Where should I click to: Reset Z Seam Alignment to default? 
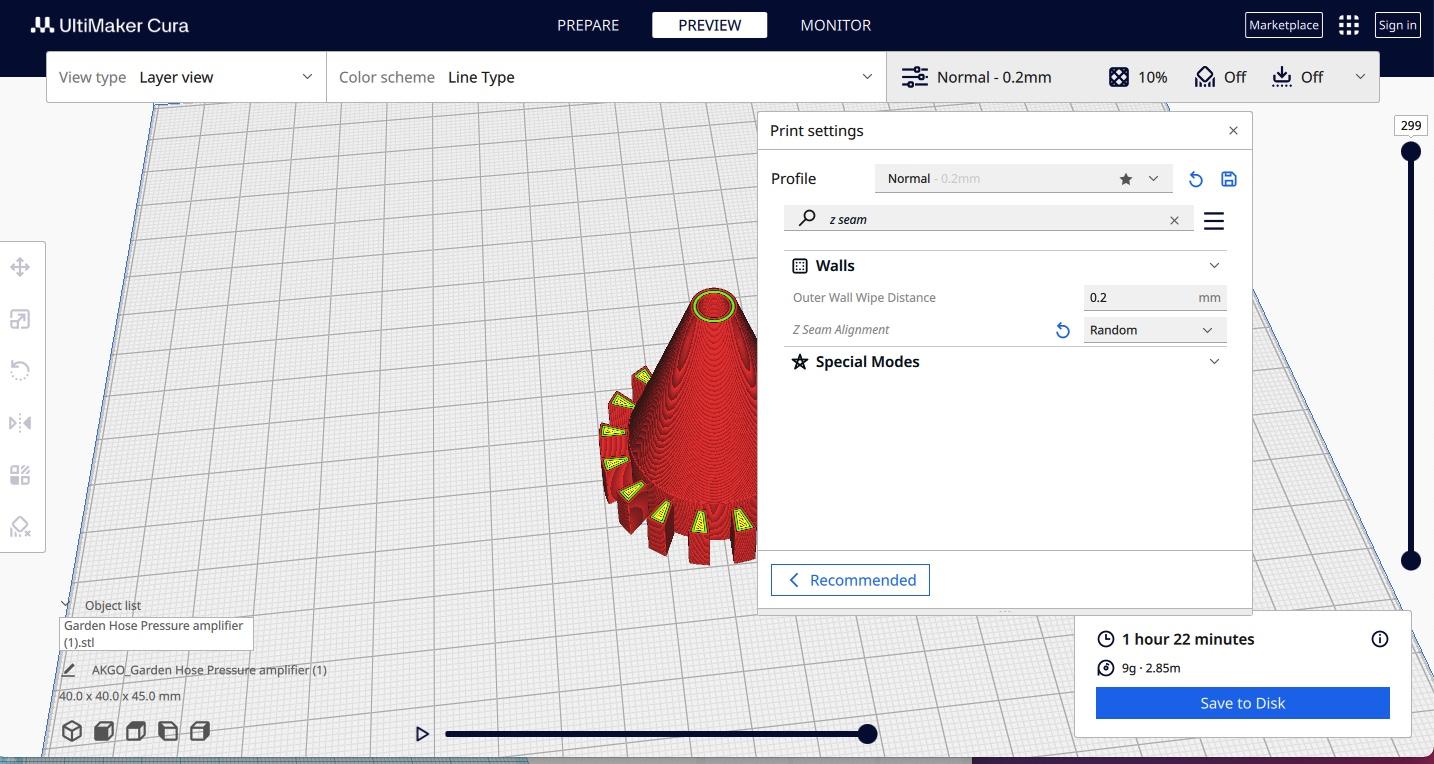[1063, 330]
